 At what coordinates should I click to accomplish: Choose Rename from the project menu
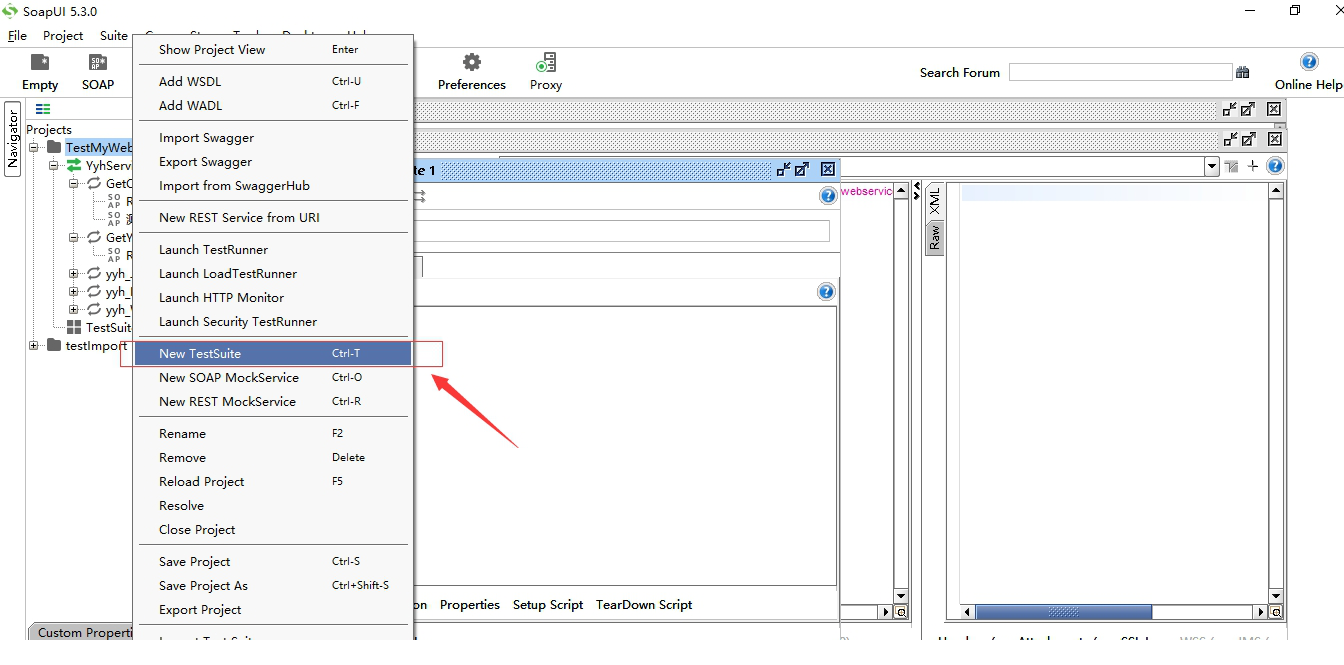[272, 433]
